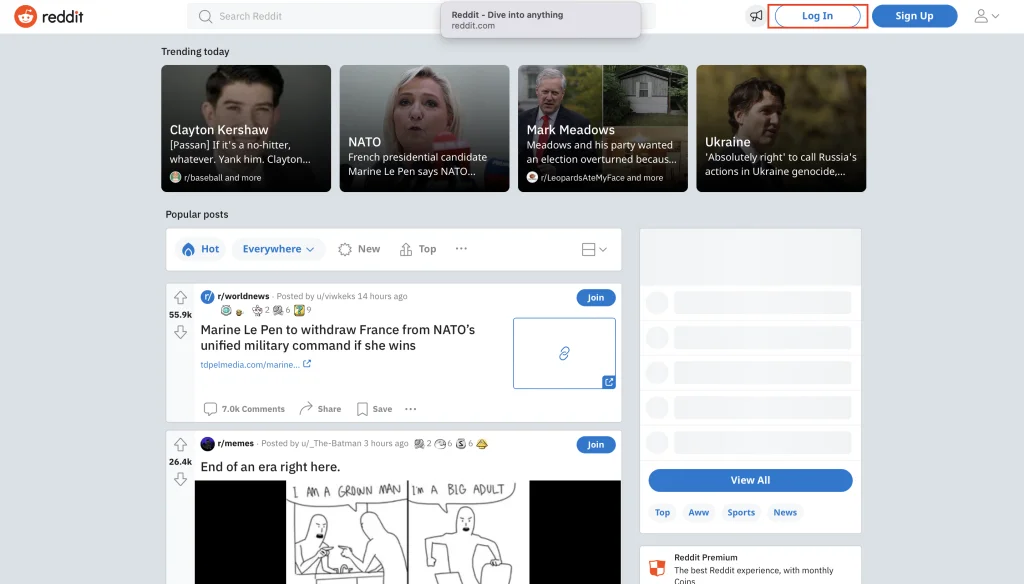Open the comic meme image

[408, 532]
